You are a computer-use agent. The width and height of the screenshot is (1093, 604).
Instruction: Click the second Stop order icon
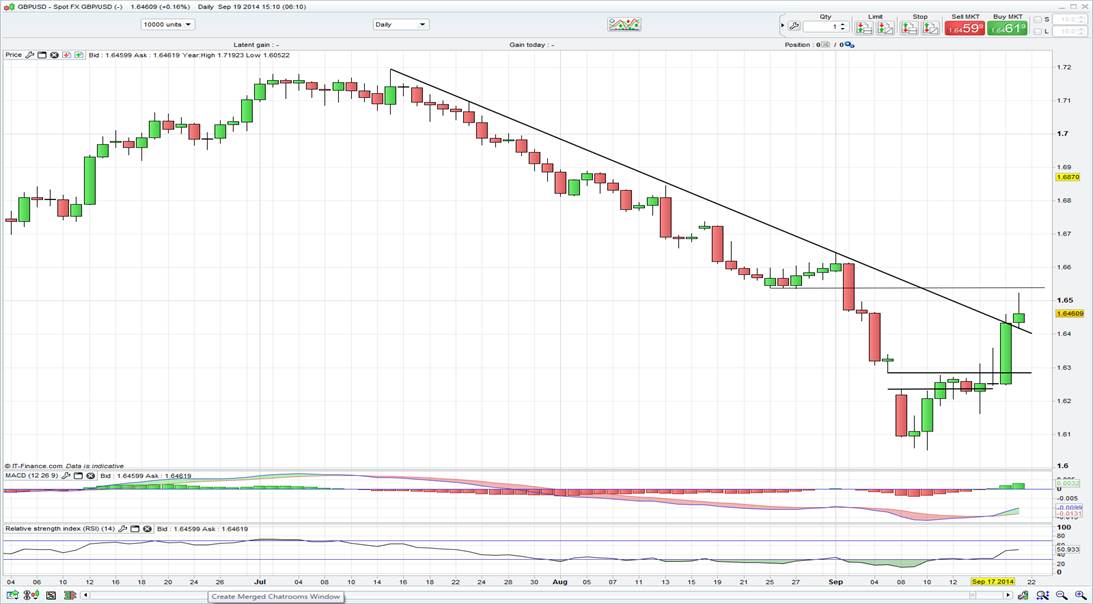click(931, 28)
